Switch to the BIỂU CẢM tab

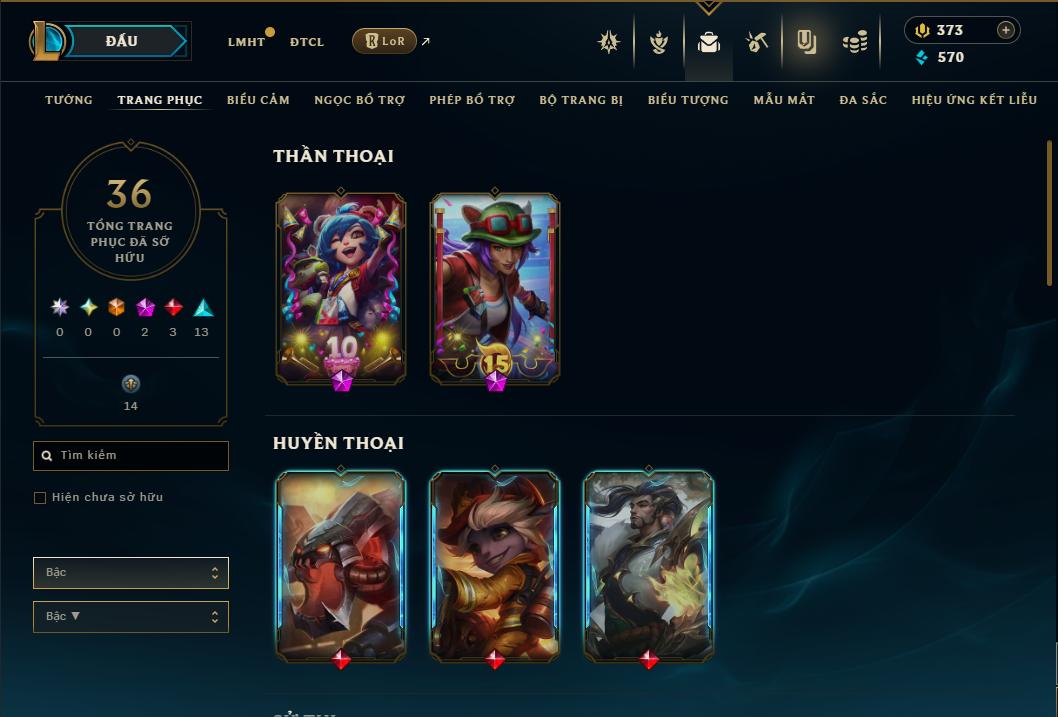(258, 100)
